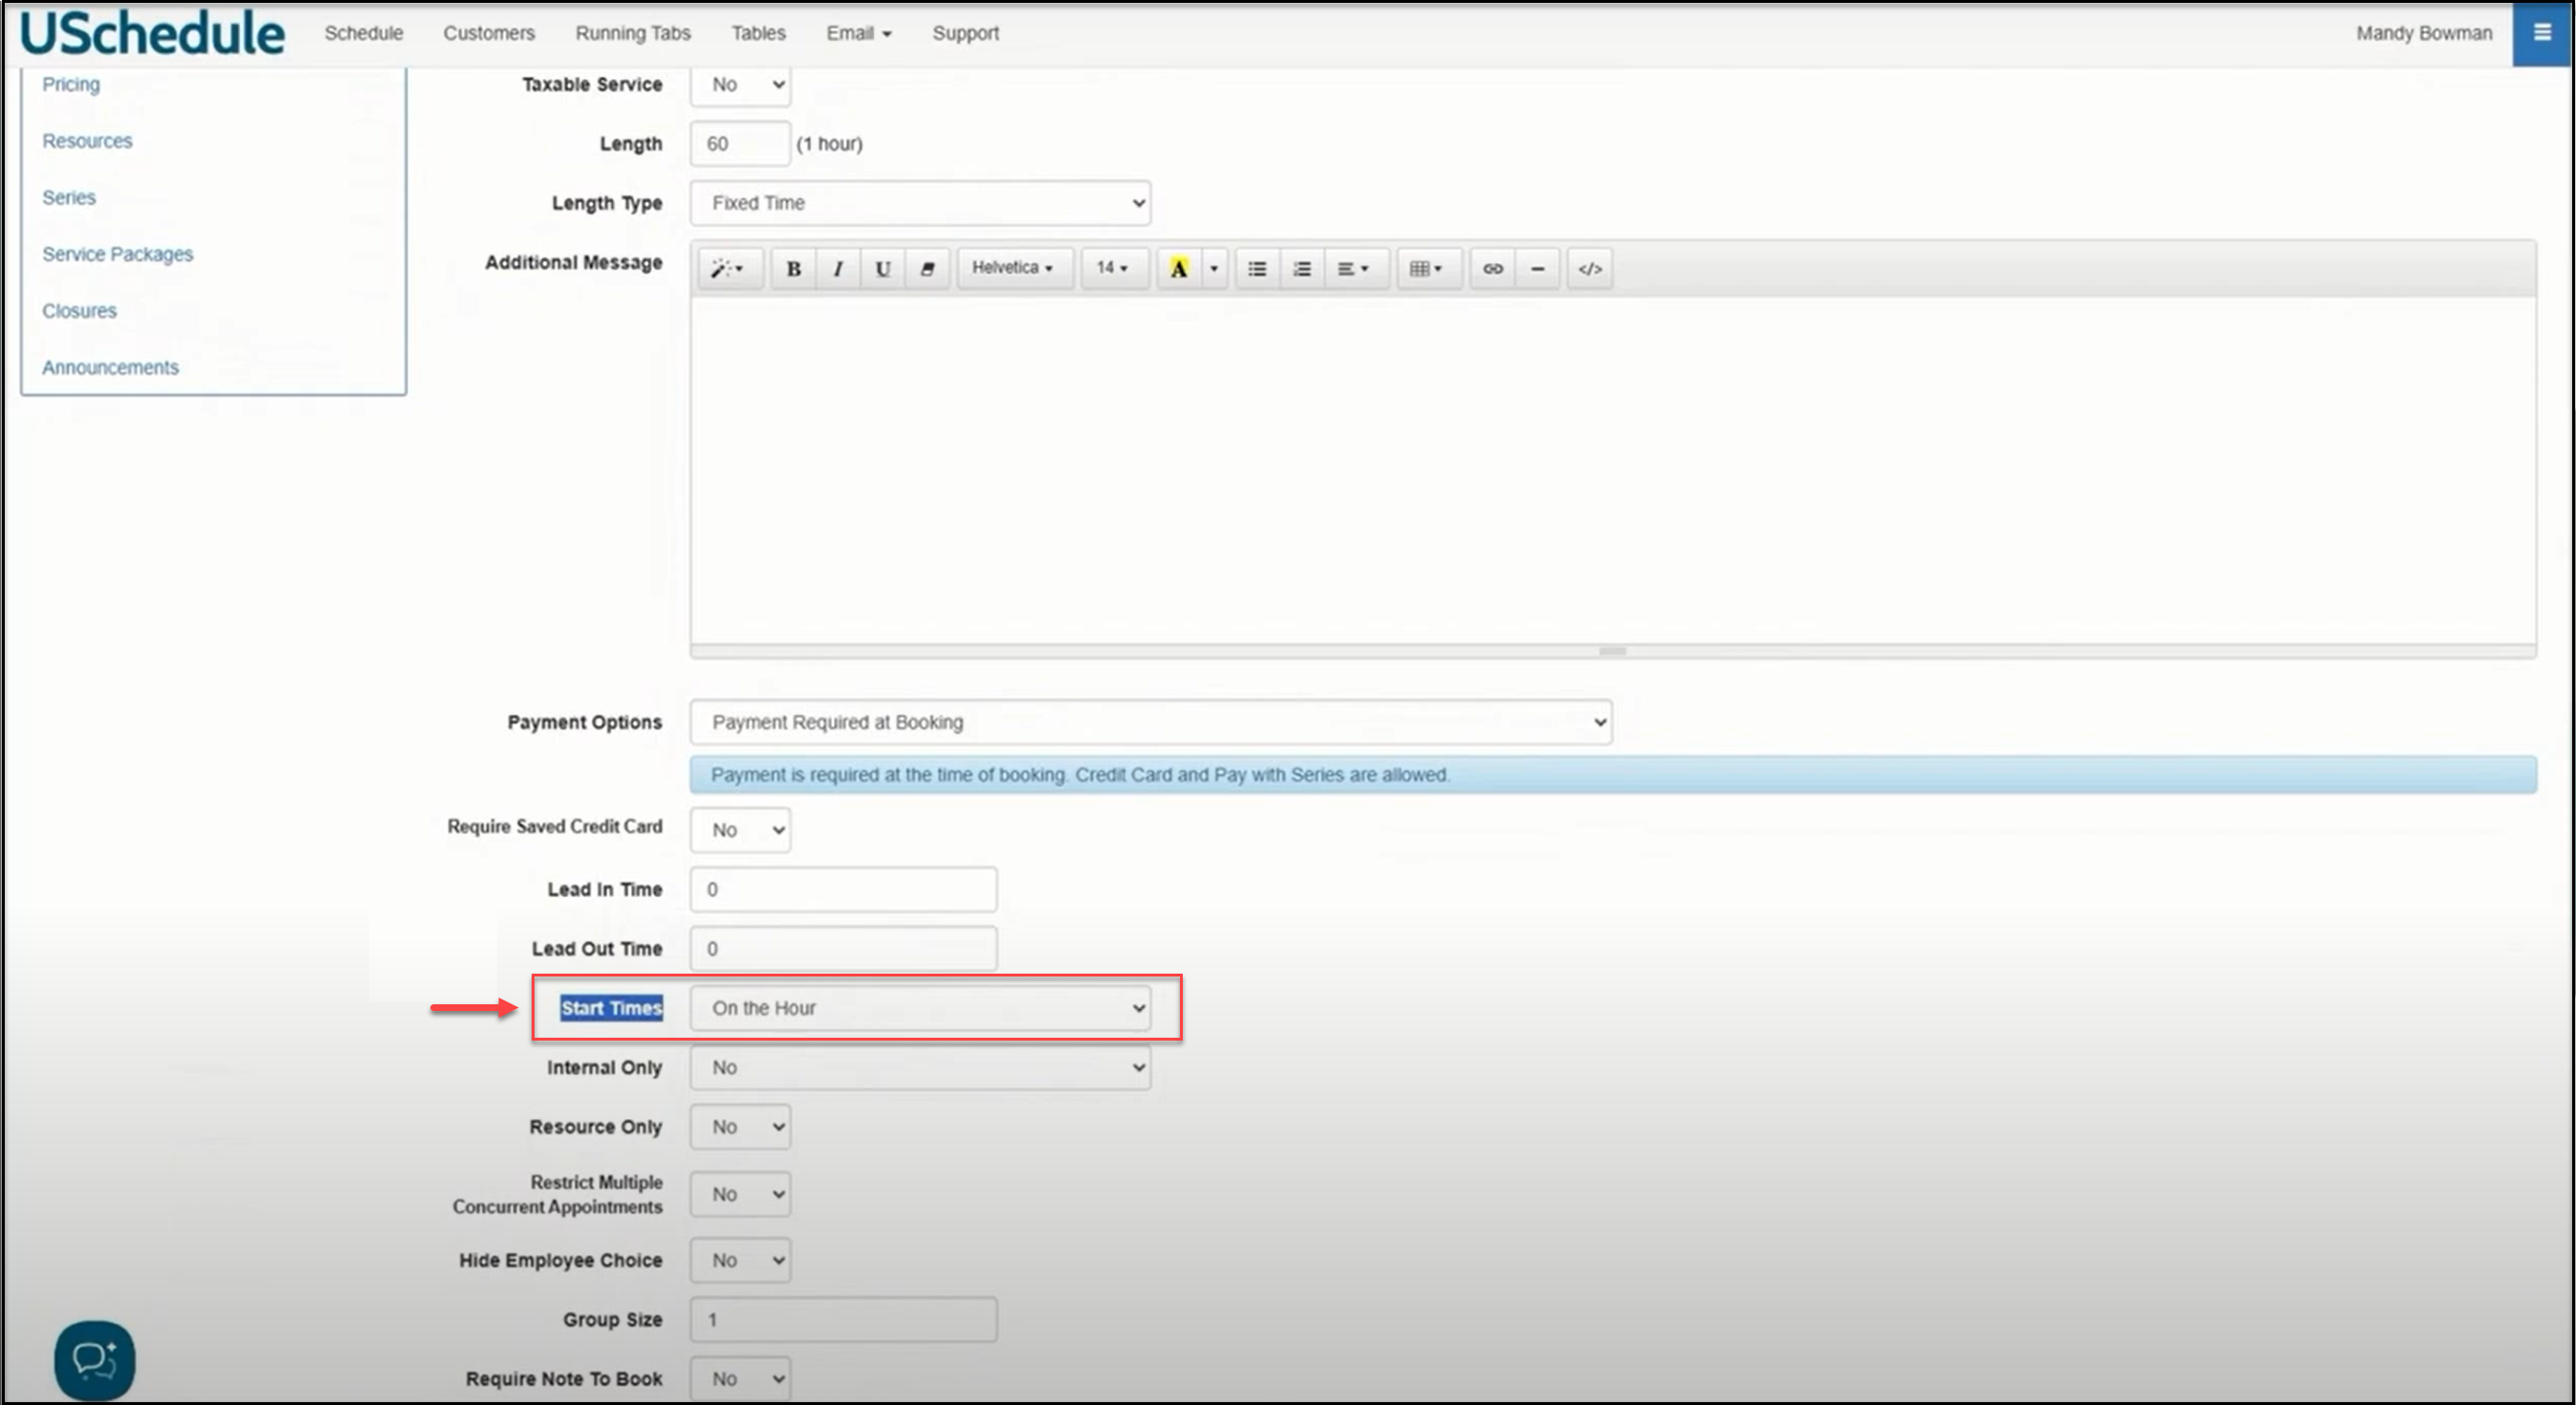Open the blue hamburger menu
The height and width of the screenshot is (1405, 2576).
coord(2542,33)
